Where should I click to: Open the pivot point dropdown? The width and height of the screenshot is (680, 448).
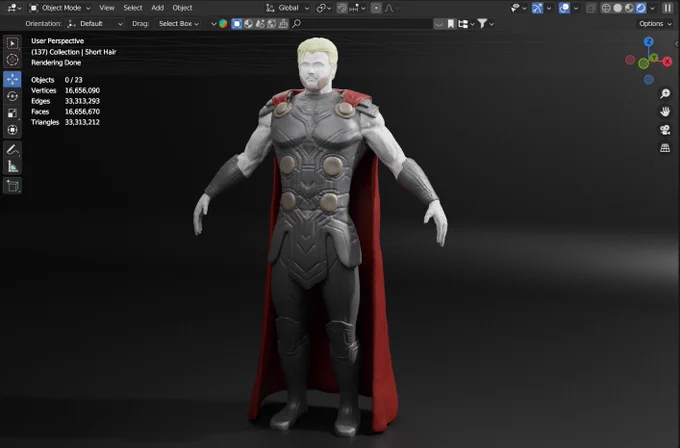[324, 8]
